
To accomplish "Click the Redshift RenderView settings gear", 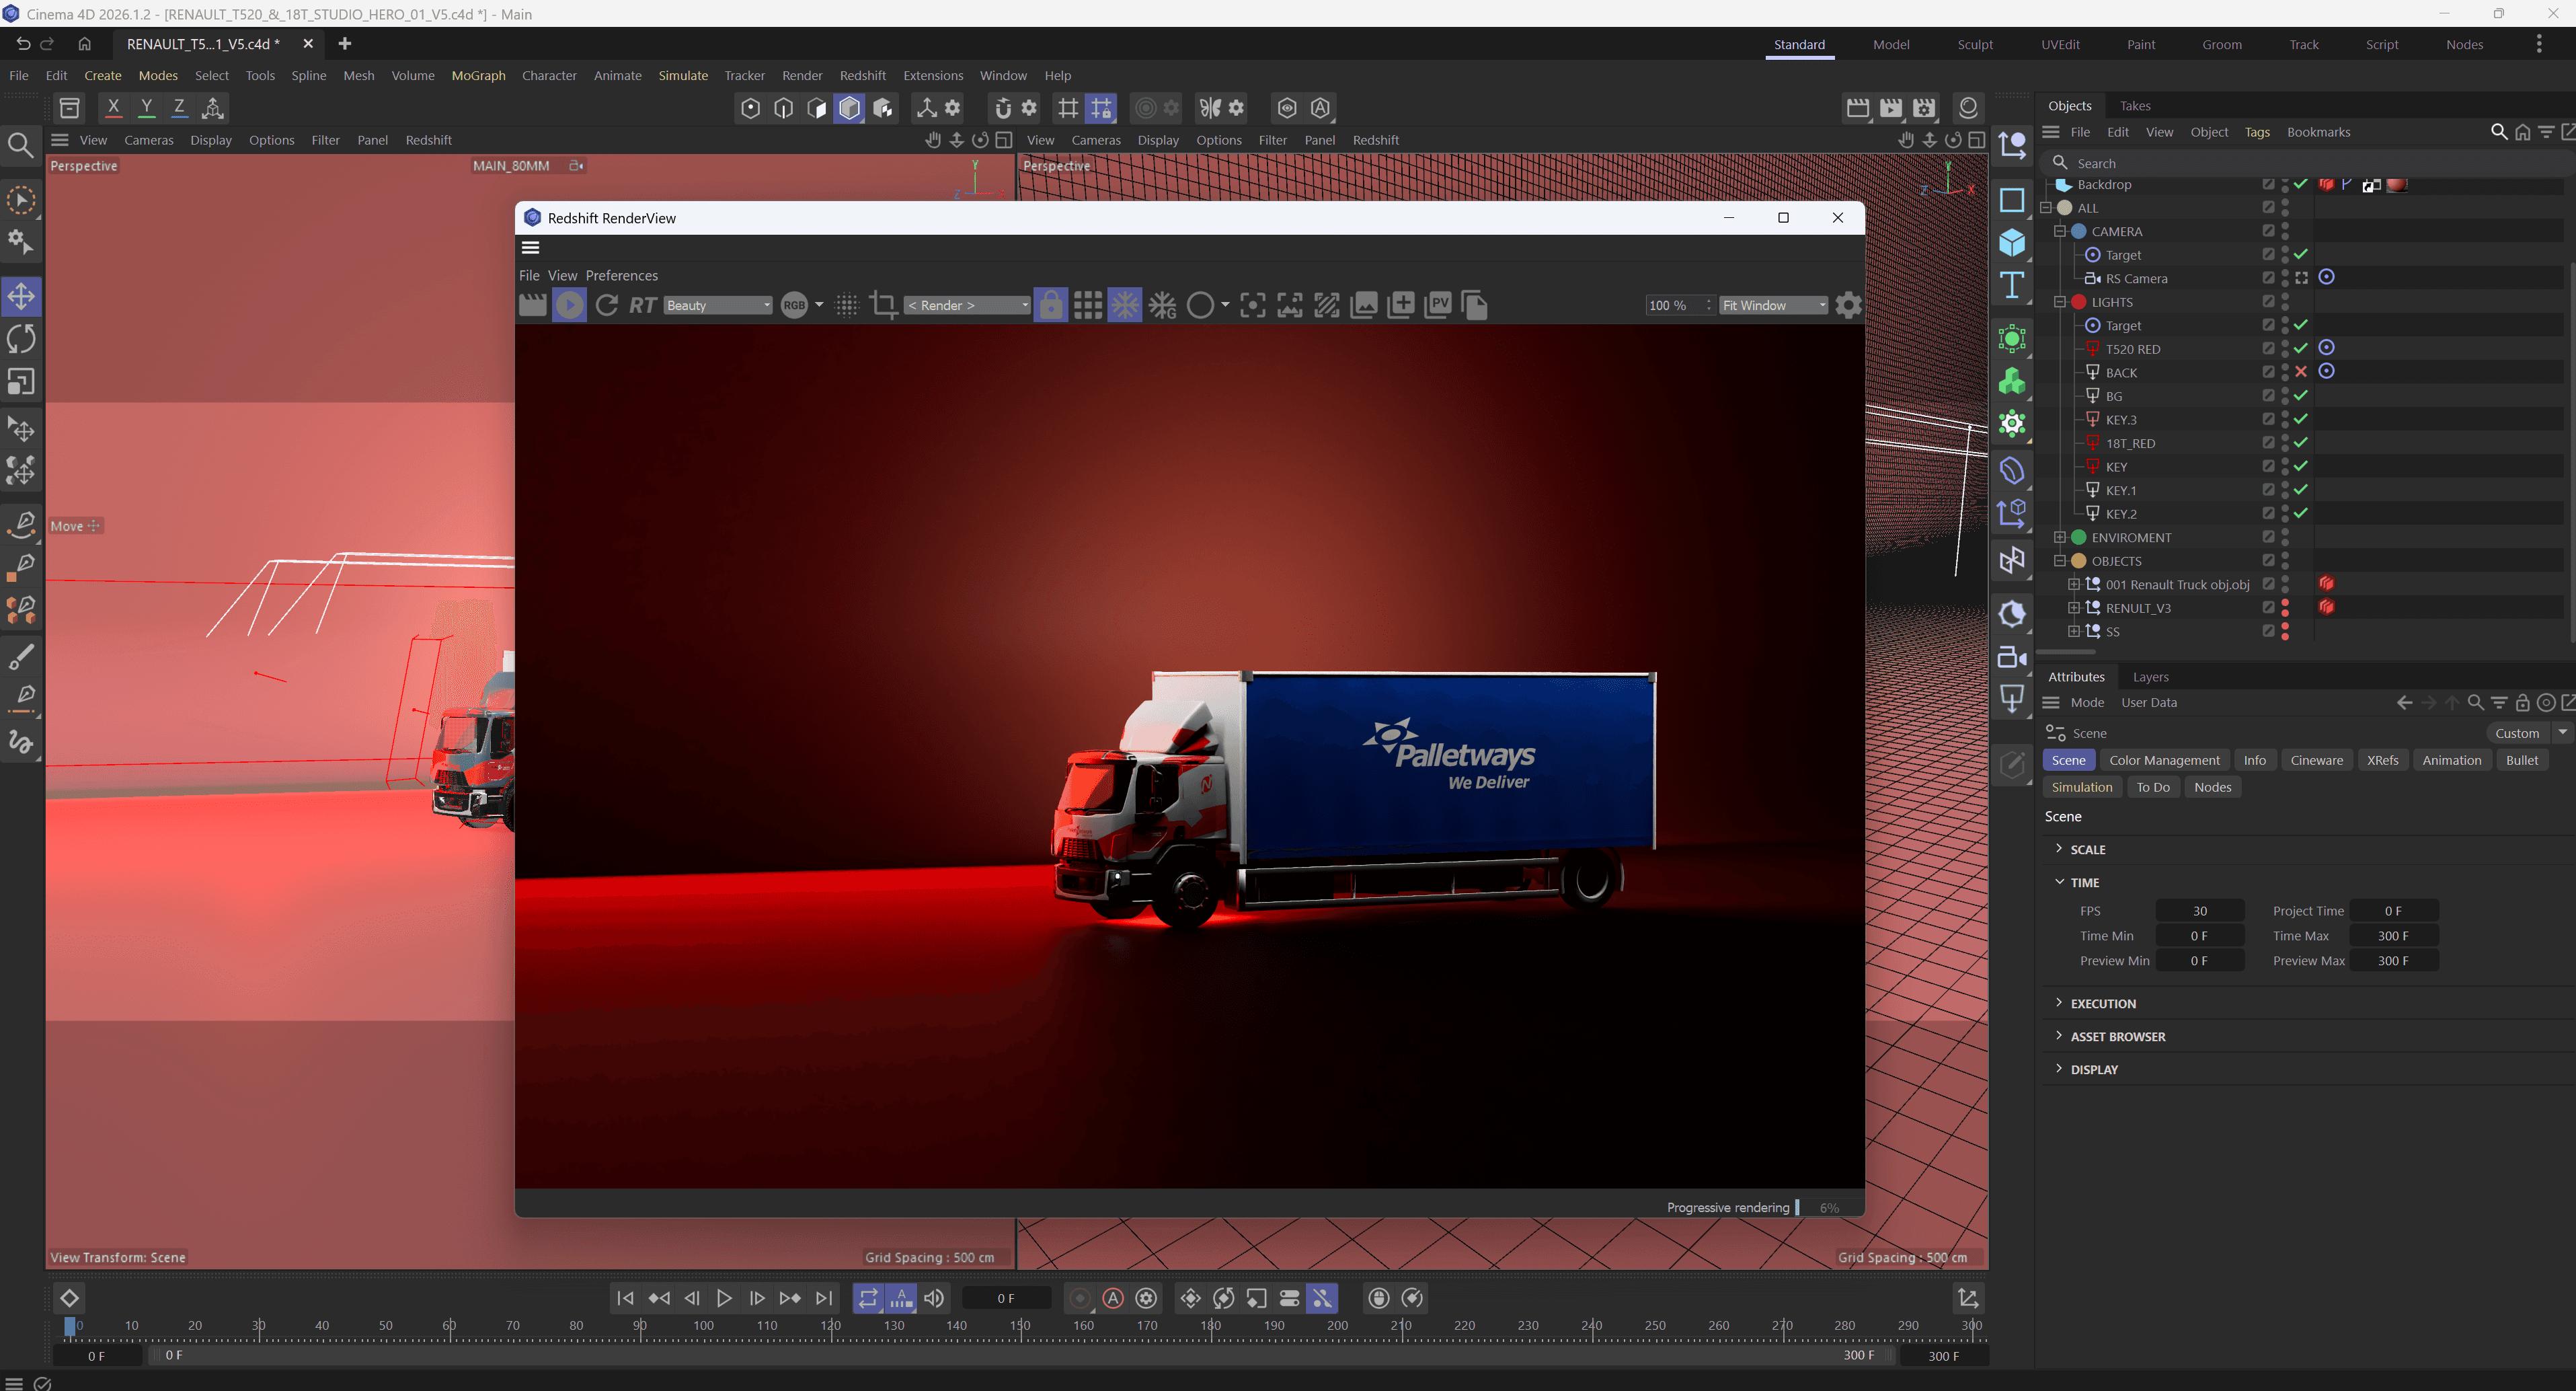I will click(x=1848, y=305).
